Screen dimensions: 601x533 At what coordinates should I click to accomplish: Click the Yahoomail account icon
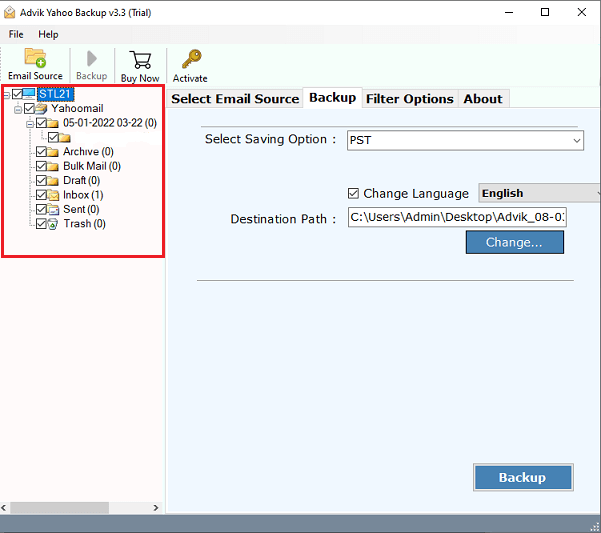(x=43, y=109)
